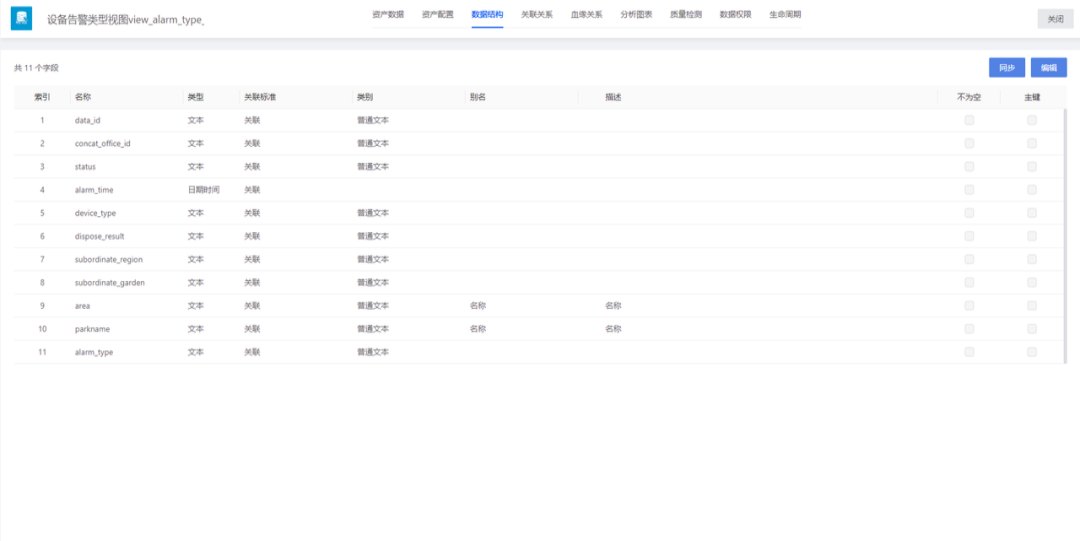Open the 关联关系 tab

[x=537, y=14]
